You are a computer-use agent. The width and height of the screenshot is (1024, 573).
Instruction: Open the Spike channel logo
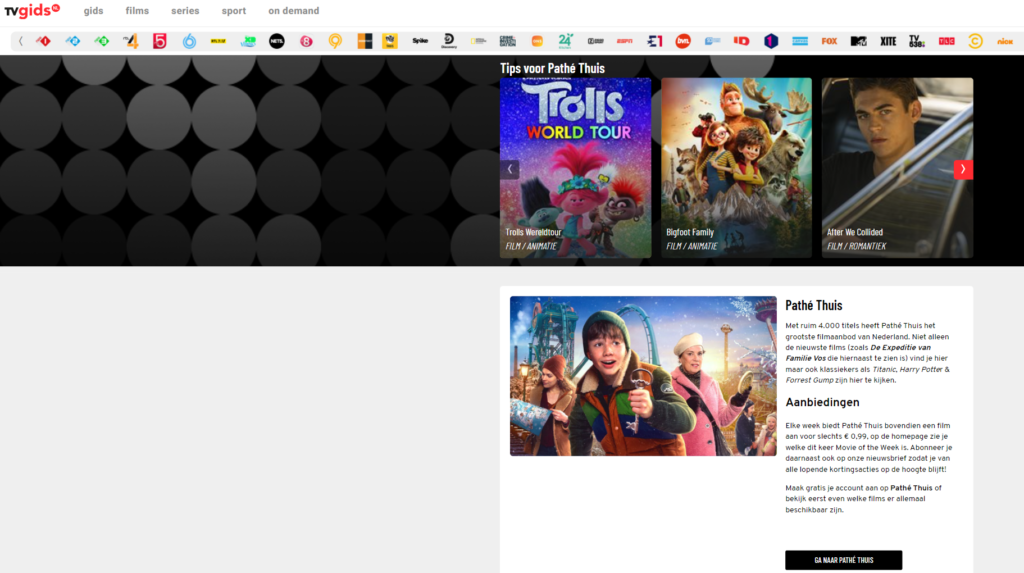(x=420, y=41)
